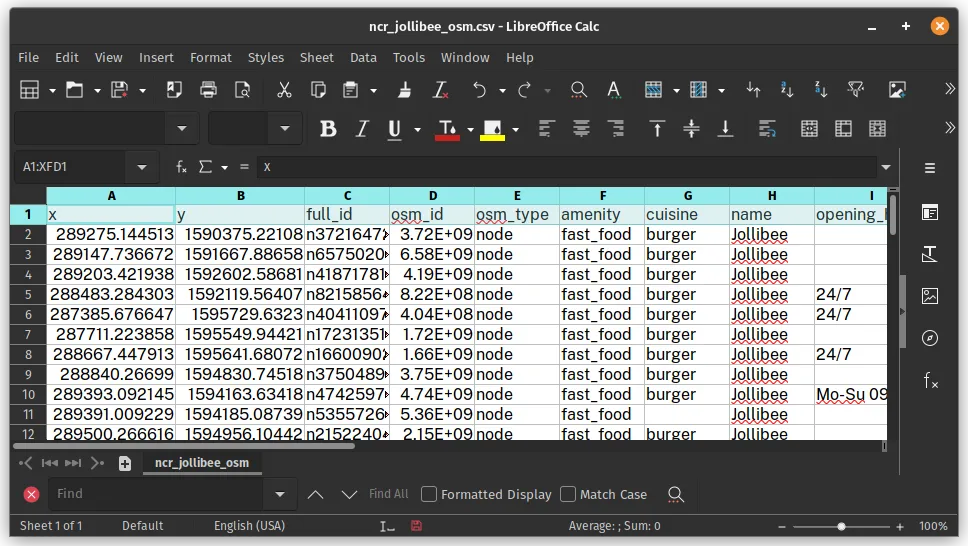Click the Clear Direct Formatting icon

tap(440, 90)
